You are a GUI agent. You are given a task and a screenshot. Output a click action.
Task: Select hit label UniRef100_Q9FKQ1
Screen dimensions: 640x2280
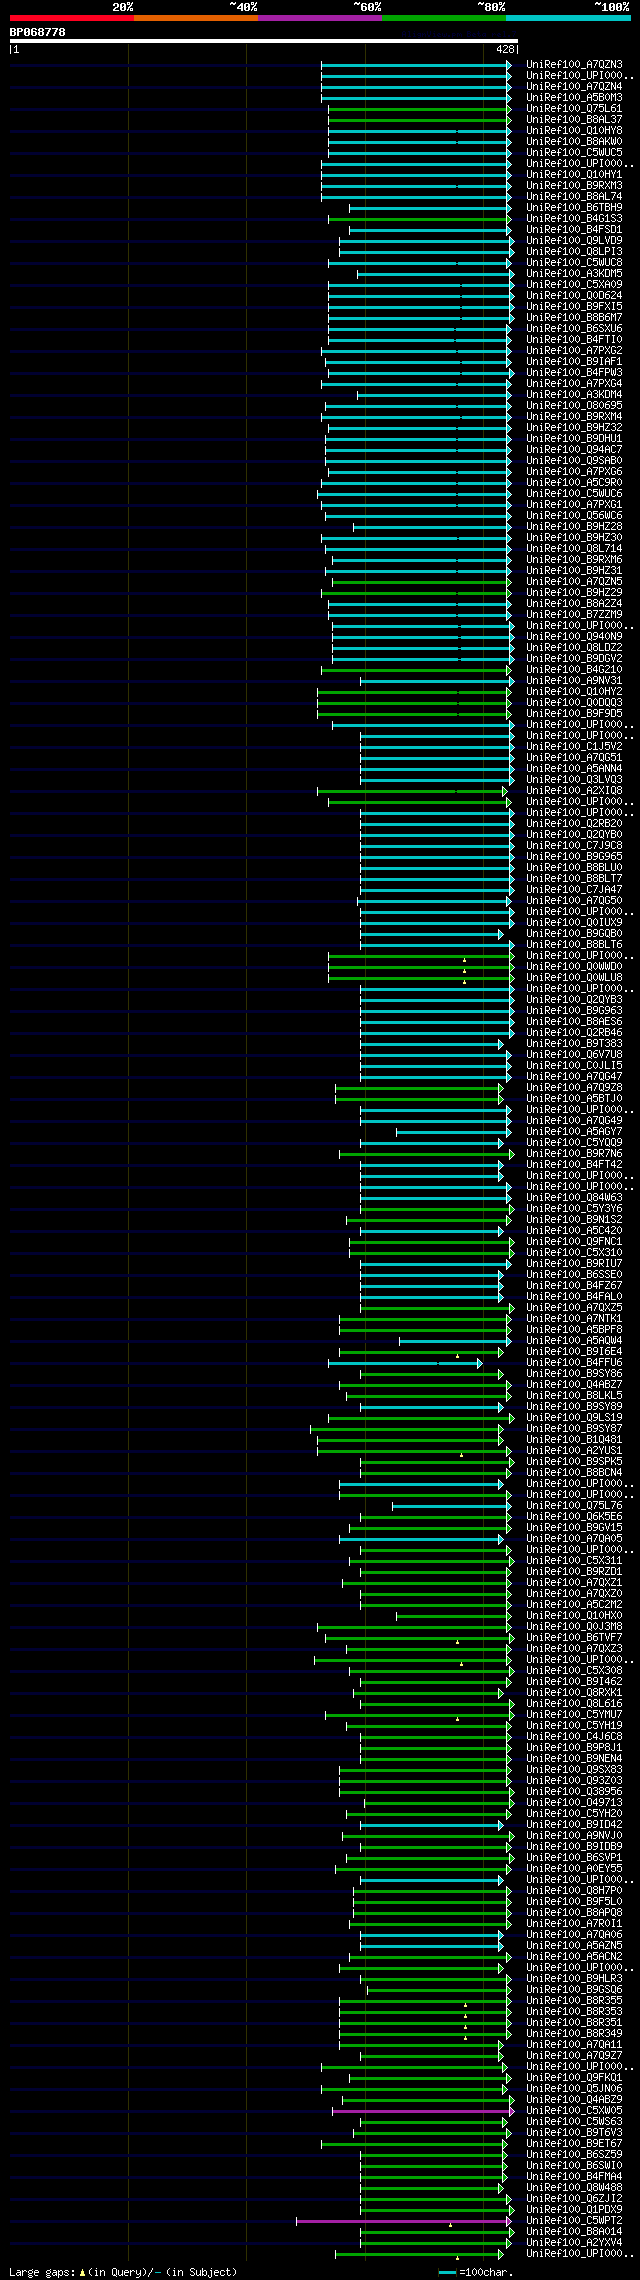click(574, 2078)
